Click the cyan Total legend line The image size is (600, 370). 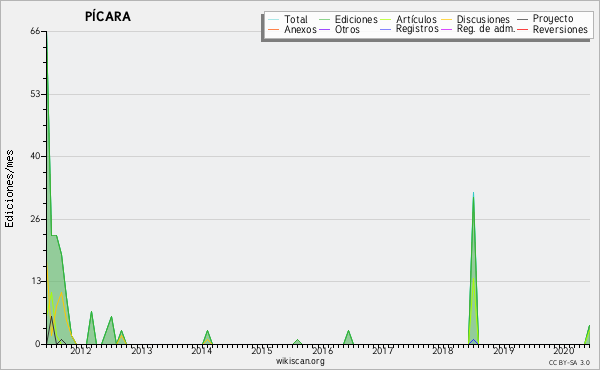(x=274, y=19)
